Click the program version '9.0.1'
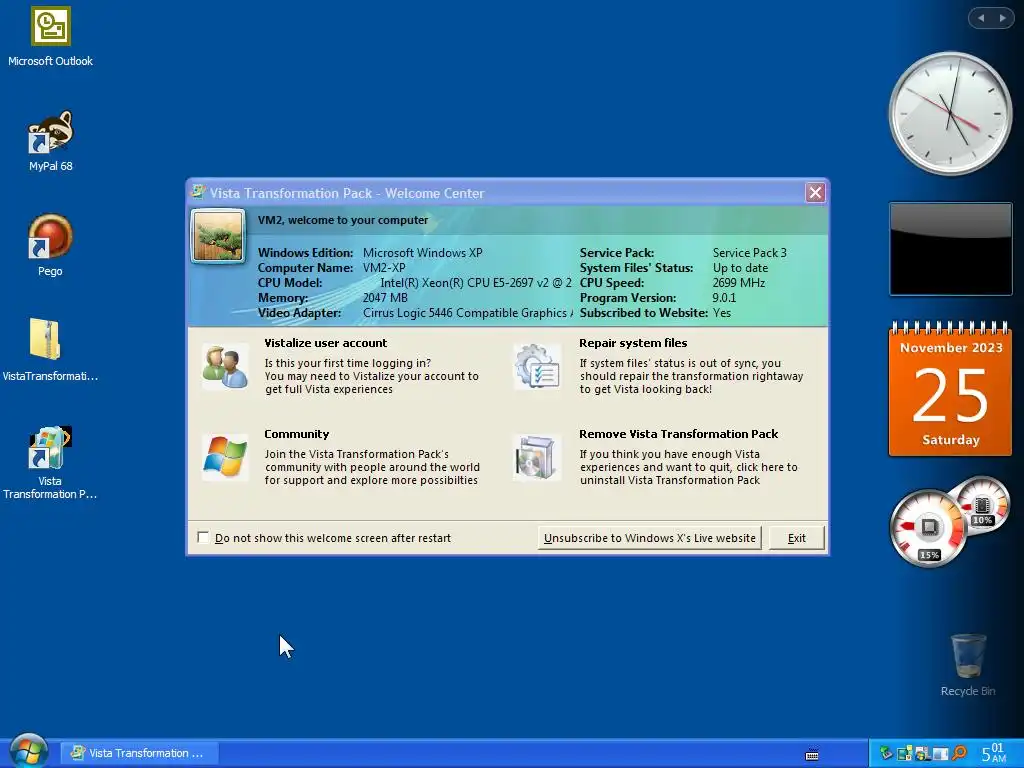 pyautogui.click(x=724, y=298)
